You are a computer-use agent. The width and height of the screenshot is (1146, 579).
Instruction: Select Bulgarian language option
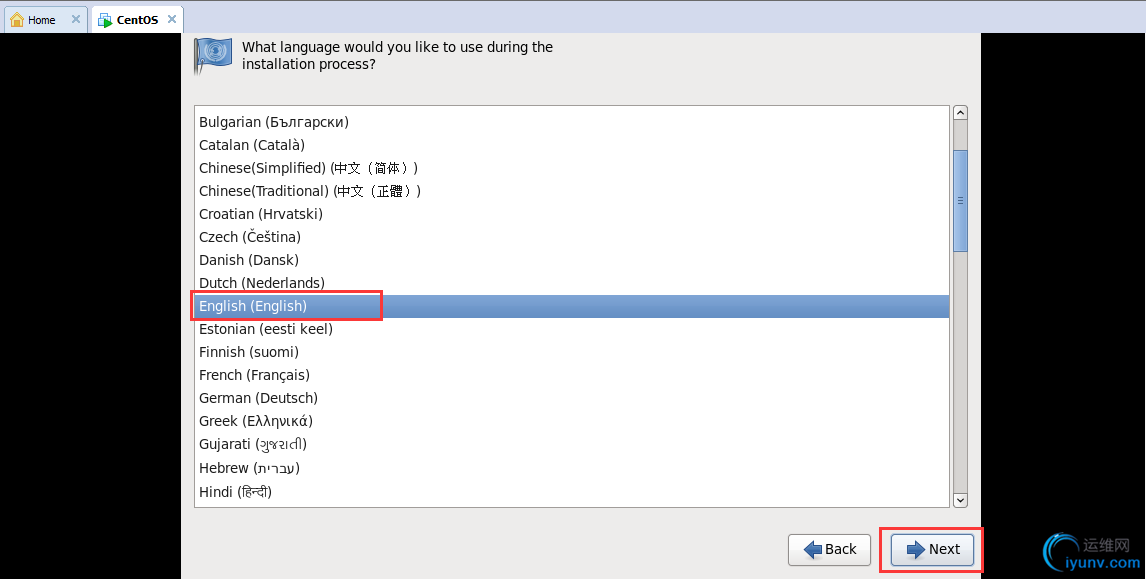click(x=273, y=122)
